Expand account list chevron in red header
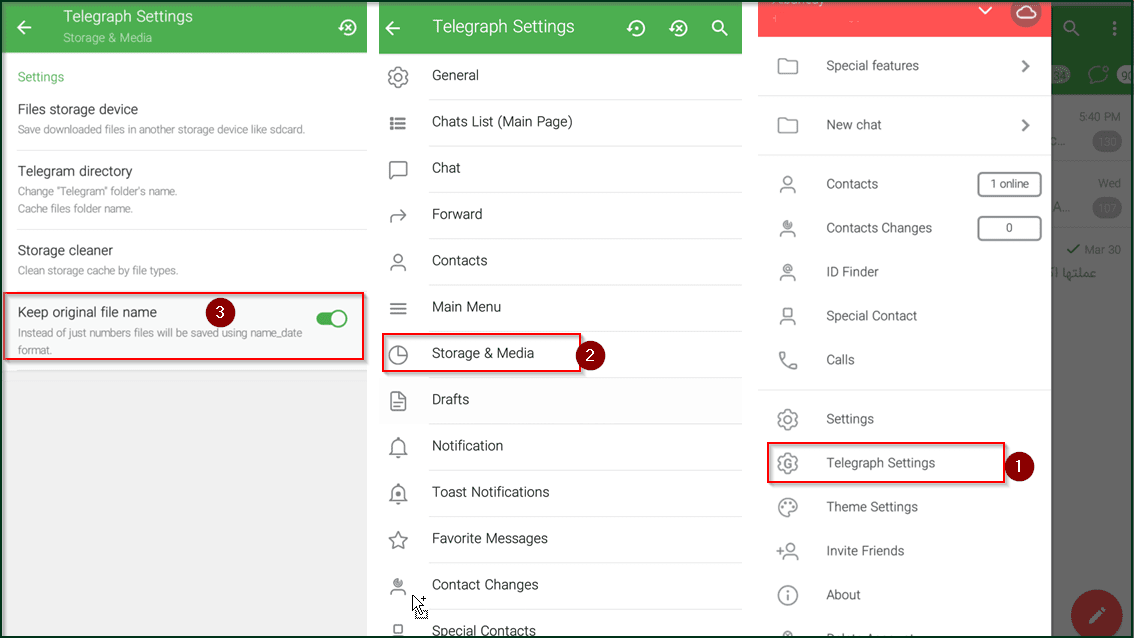The image size is (1134, 638). (x=985, y=11)
